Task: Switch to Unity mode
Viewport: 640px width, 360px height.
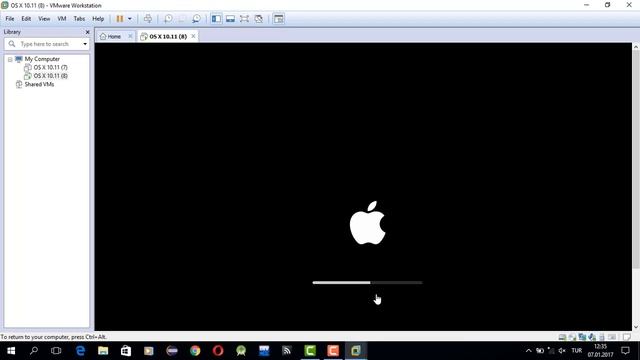Action: (x=258, y=19)
